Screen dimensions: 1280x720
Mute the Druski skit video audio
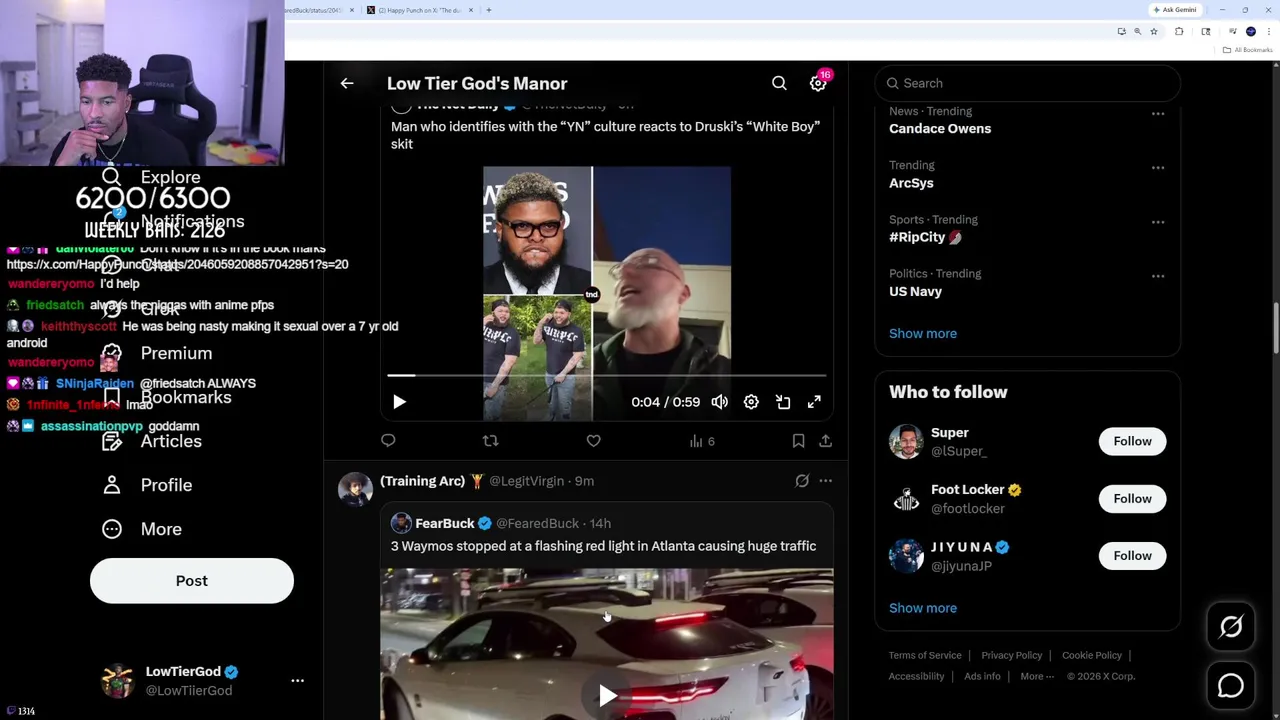pos(719,402)
